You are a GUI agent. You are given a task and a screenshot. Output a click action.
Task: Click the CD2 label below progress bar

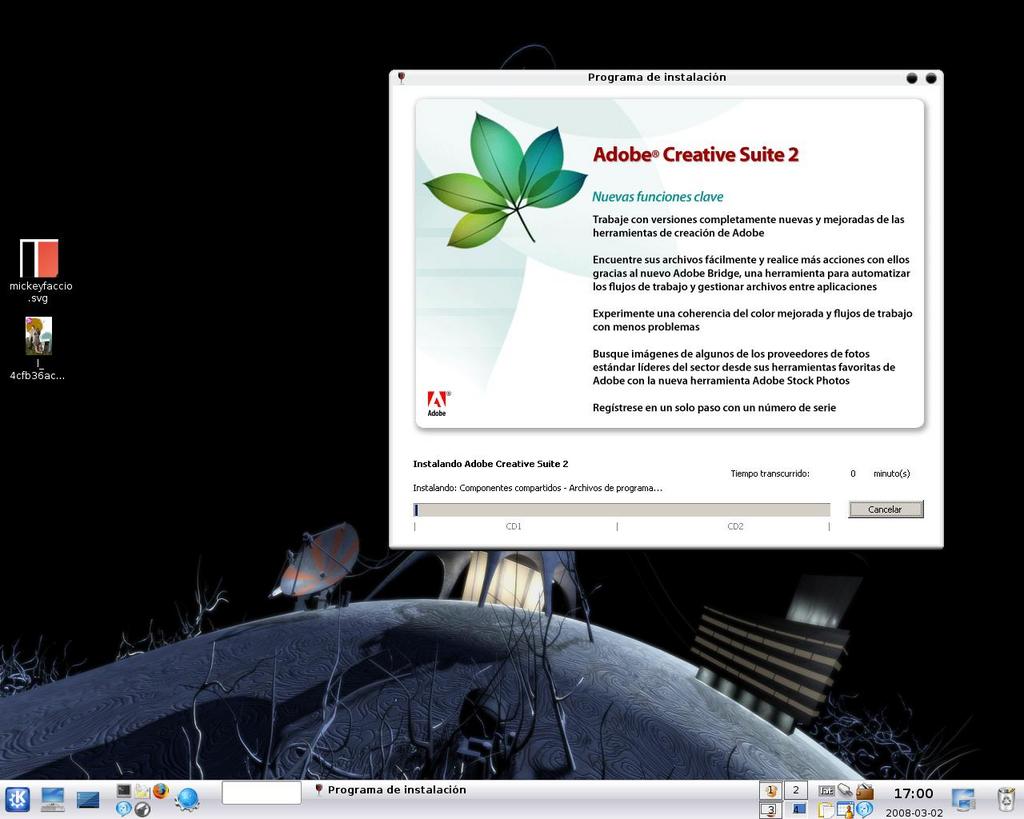[x=735, y=526]
